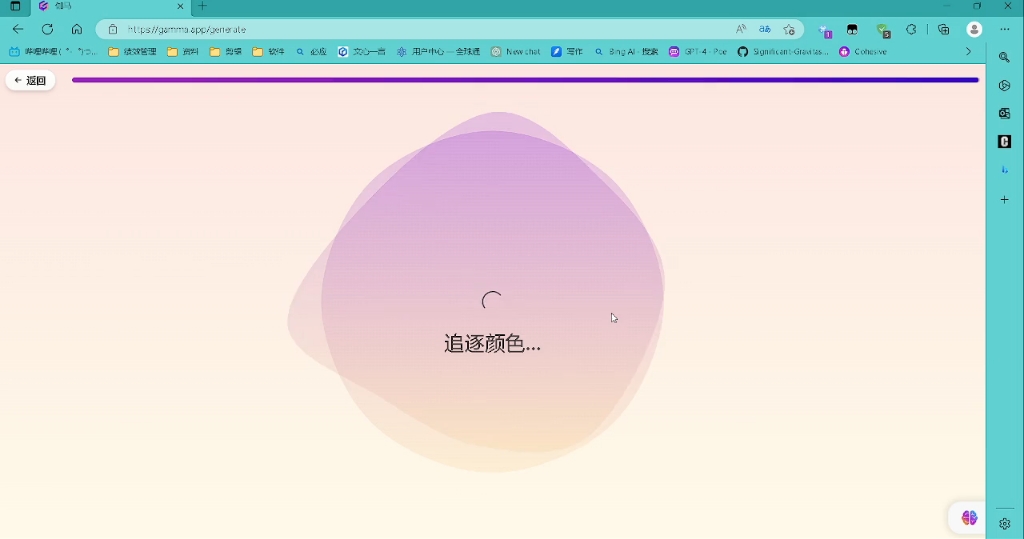Click the translate page icon
The image size is (1024, 539).
click(765, 29)
